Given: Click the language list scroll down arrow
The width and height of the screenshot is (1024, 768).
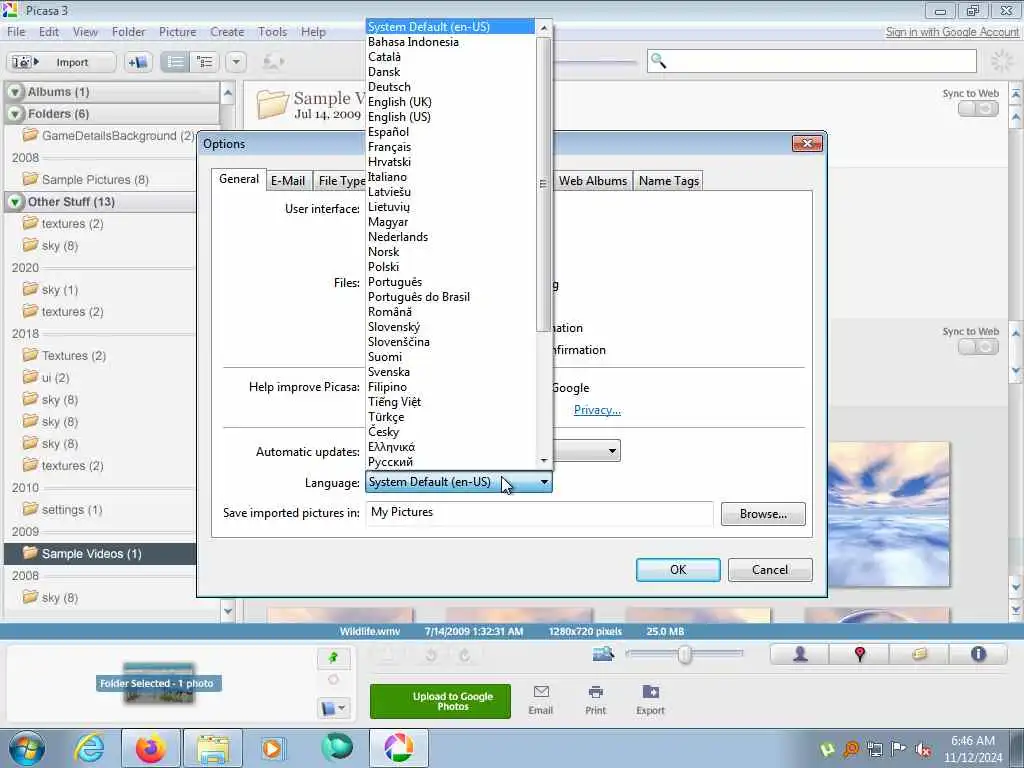Looking at the screenshot, I should coord(543,460).
